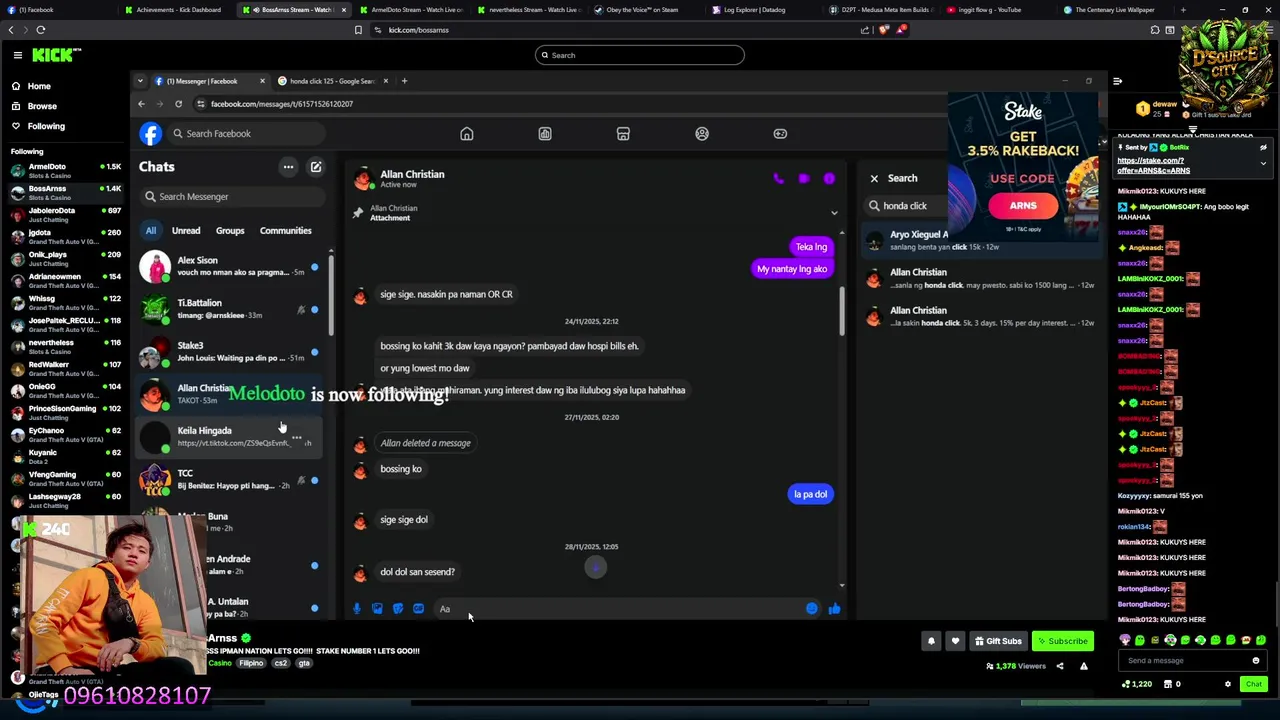Open the Facebook dashboard chart icon
This screenshot has width=1280, height=720.
pos(545,133)
